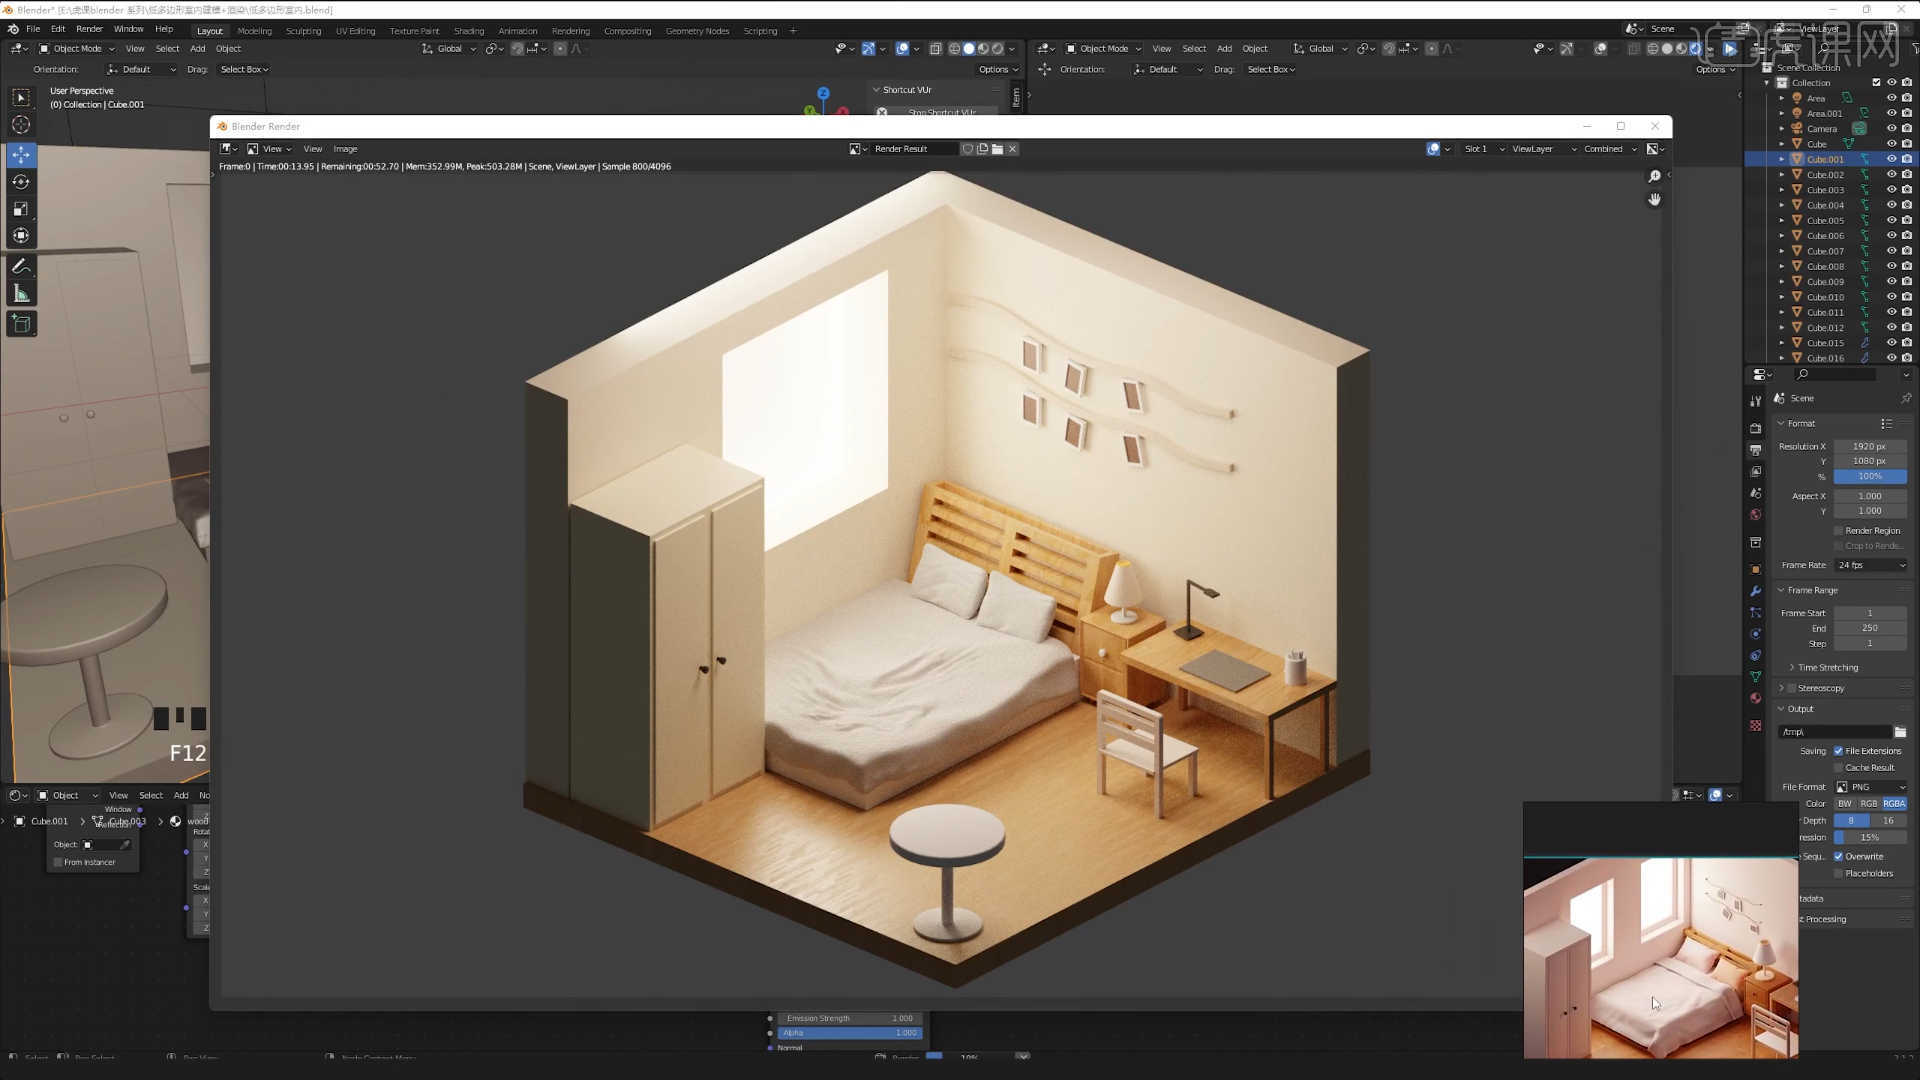Open the Slot 1 dropdown in render window
The width and height of the screenshot is (1920, 1080).
pos(1484,149)
